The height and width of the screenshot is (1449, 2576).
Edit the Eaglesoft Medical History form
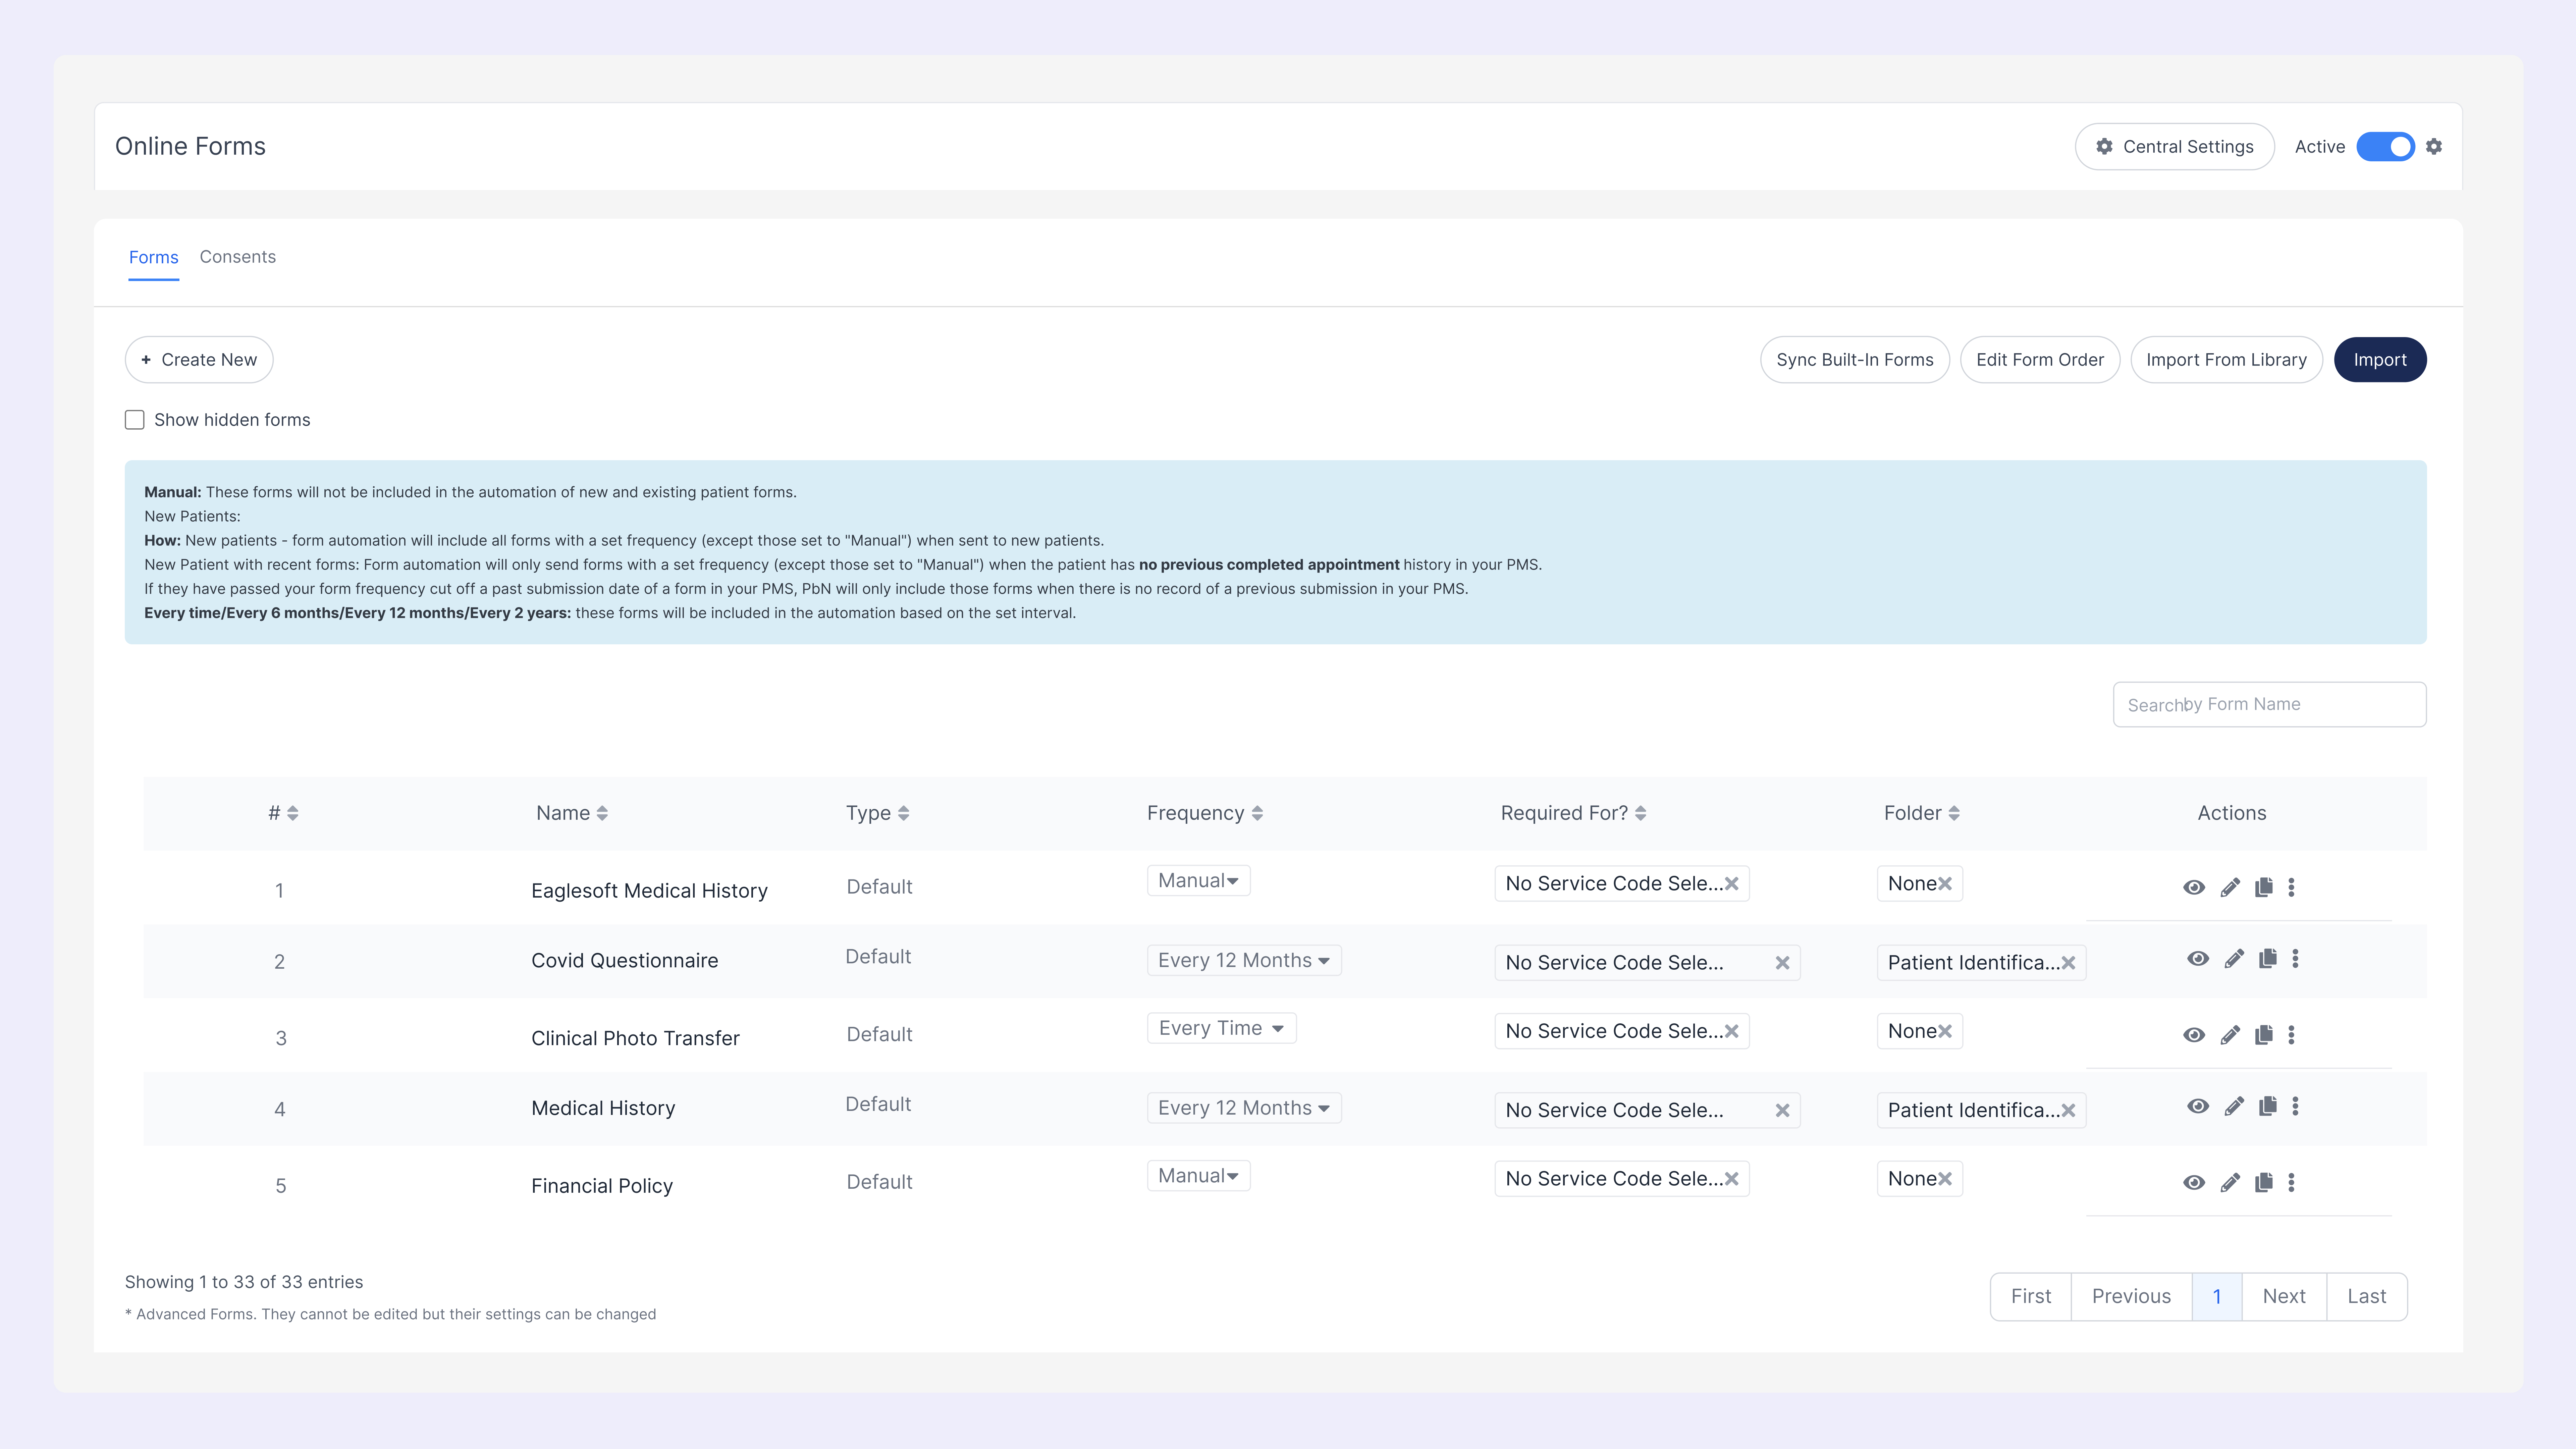tap(2230, 887)
